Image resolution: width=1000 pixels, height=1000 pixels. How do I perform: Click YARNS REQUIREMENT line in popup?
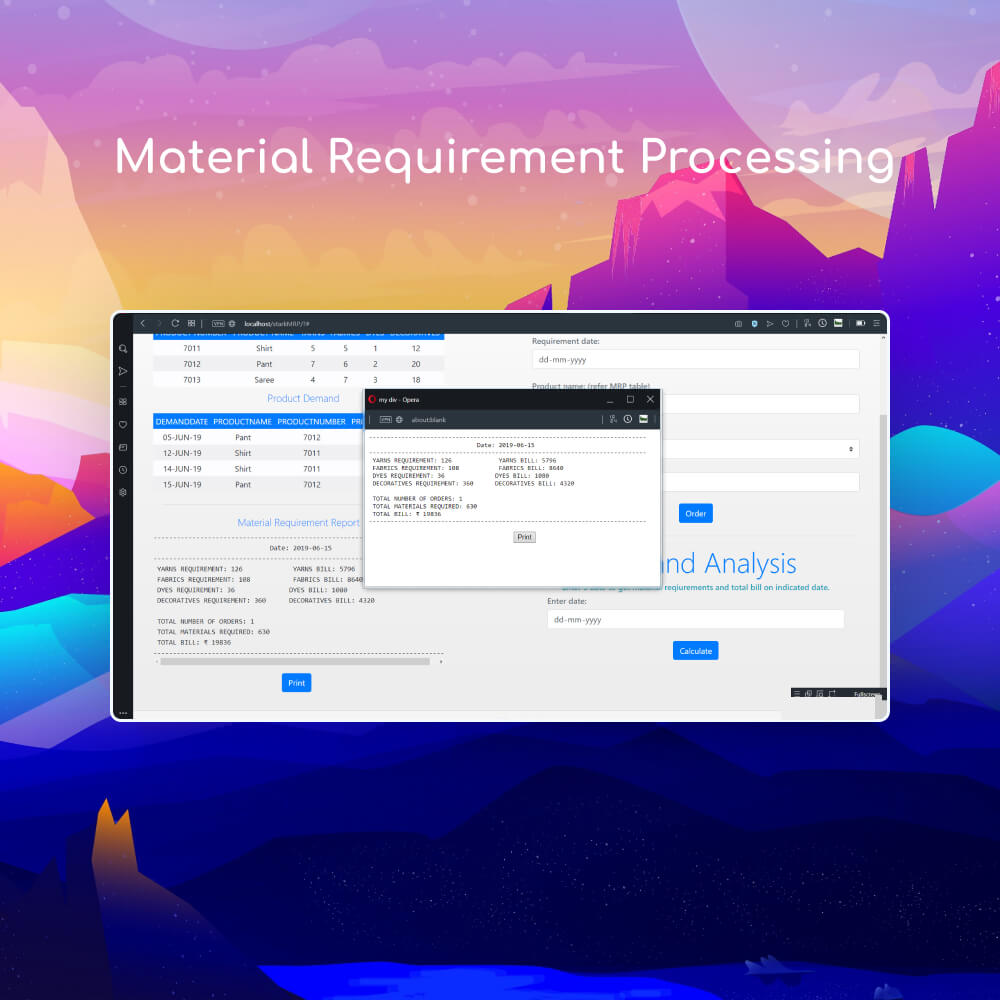tap(411, 460)
